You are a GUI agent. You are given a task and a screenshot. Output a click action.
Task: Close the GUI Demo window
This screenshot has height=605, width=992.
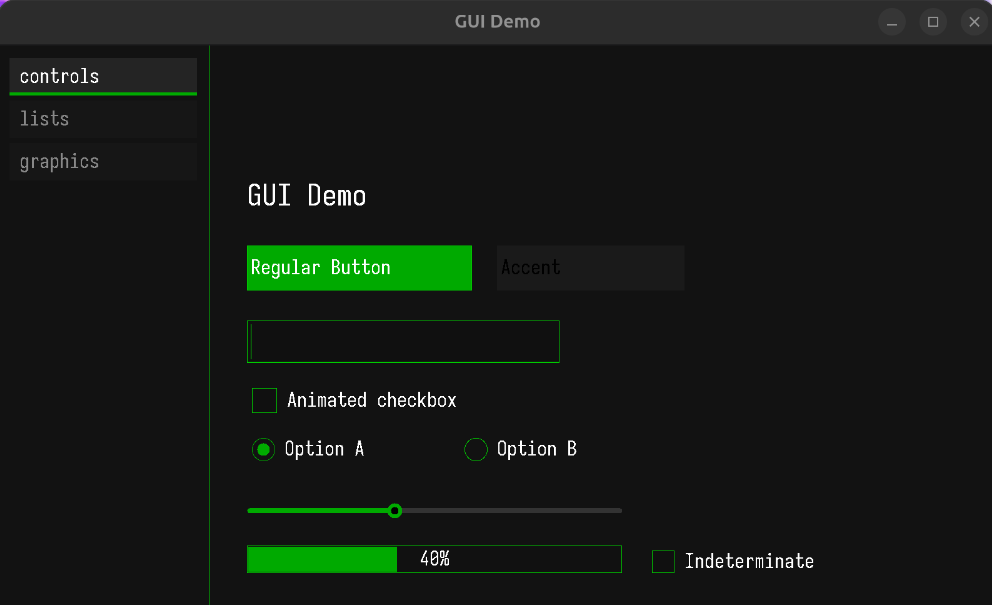pos(974,22)
